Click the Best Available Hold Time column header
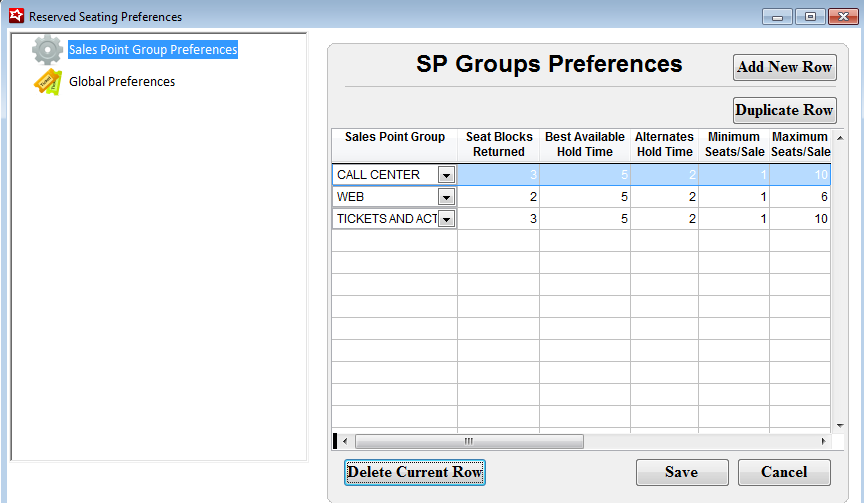The height and width of the screenshot is (503, 864). (584, 144)
